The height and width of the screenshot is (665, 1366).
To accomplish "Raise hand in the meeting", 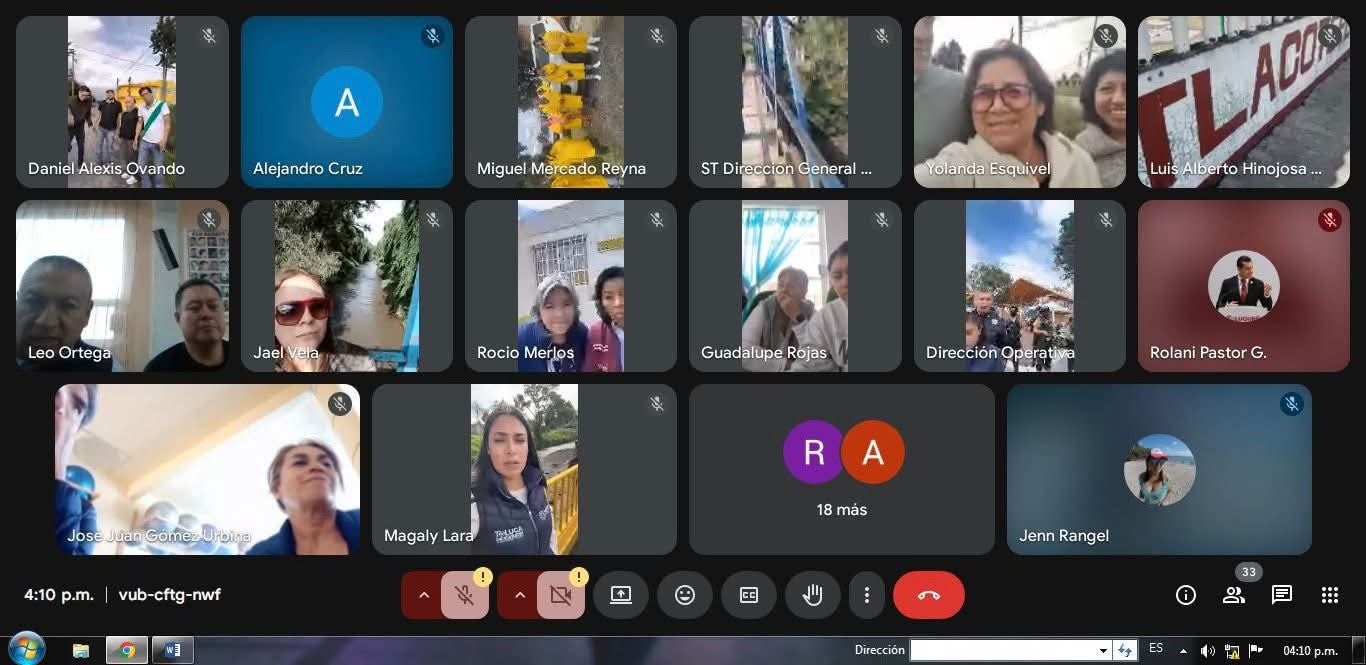I will click(x=813, y=595).
